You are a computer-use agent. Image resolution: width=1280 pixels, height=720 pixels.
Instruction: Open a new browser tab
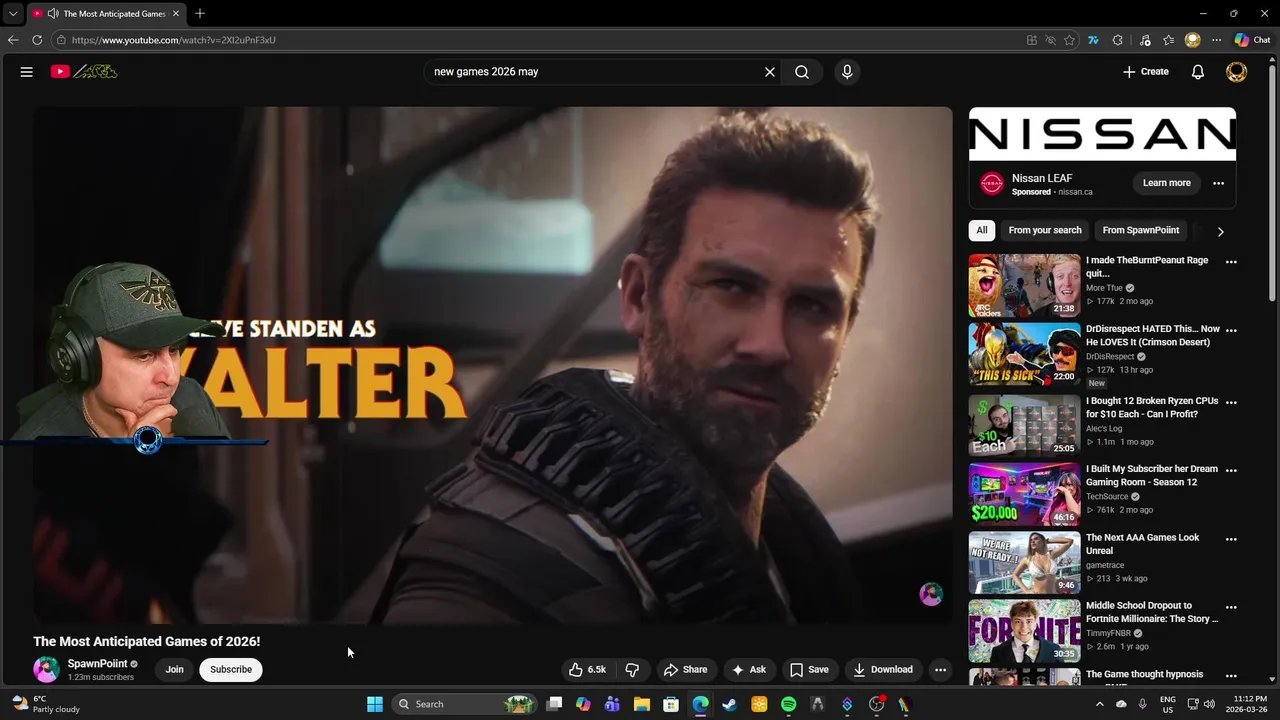(x=200, y=14)
